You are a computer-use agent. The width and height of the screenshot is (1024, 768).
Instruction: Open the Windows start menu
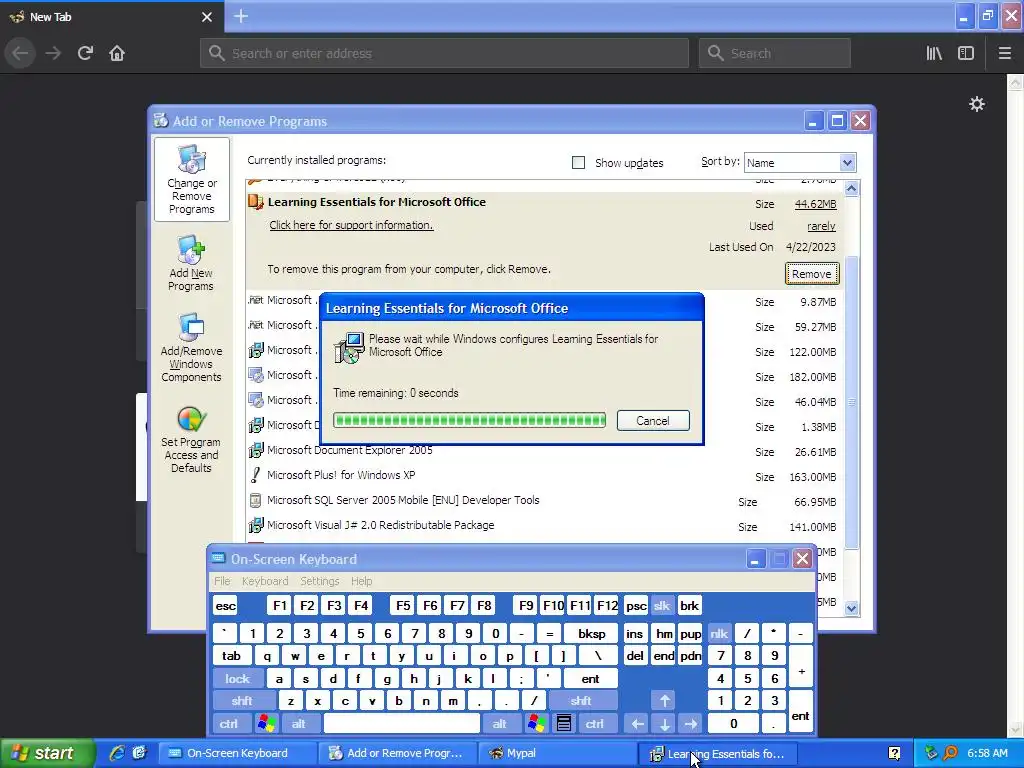coord(47,753)
